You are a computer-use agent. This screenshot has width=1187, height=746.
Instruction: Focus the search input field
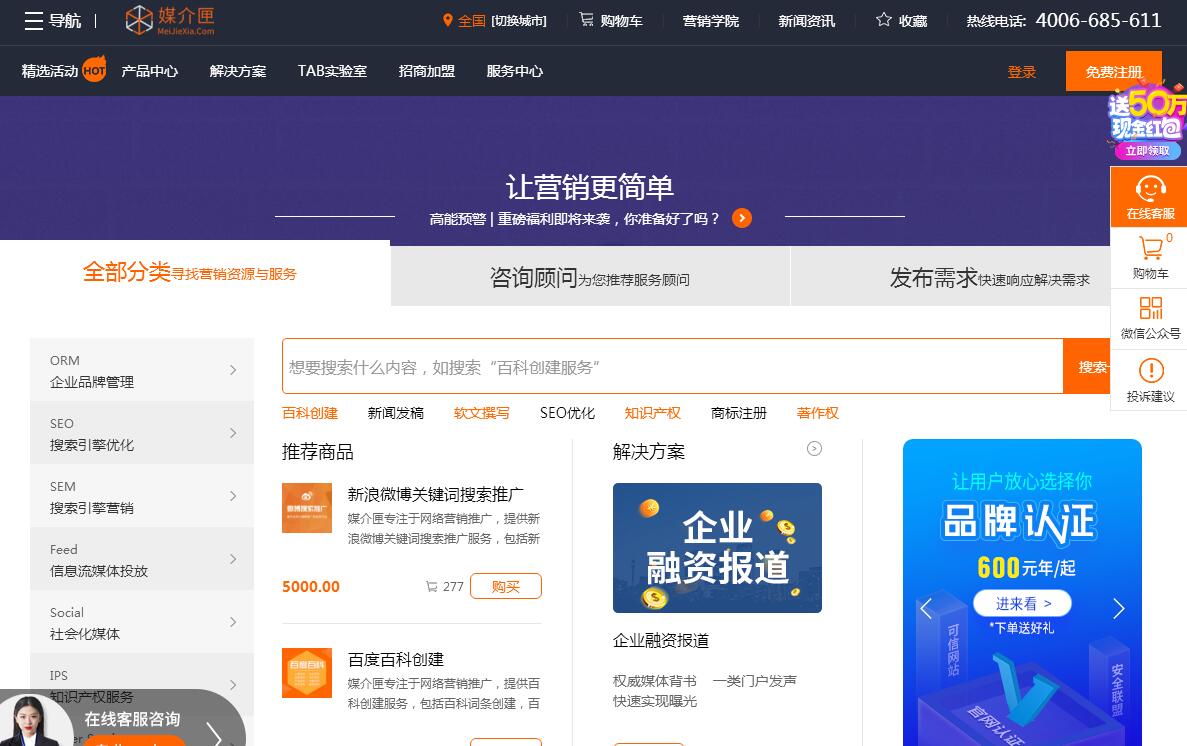[672, 367]
